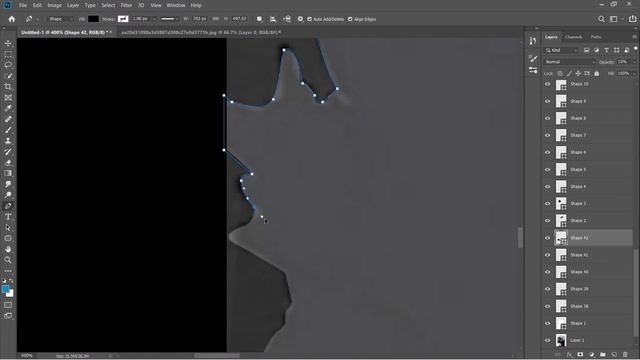
Task: Hide the Shape 6 layer
Action: click(x=547, y=152)
